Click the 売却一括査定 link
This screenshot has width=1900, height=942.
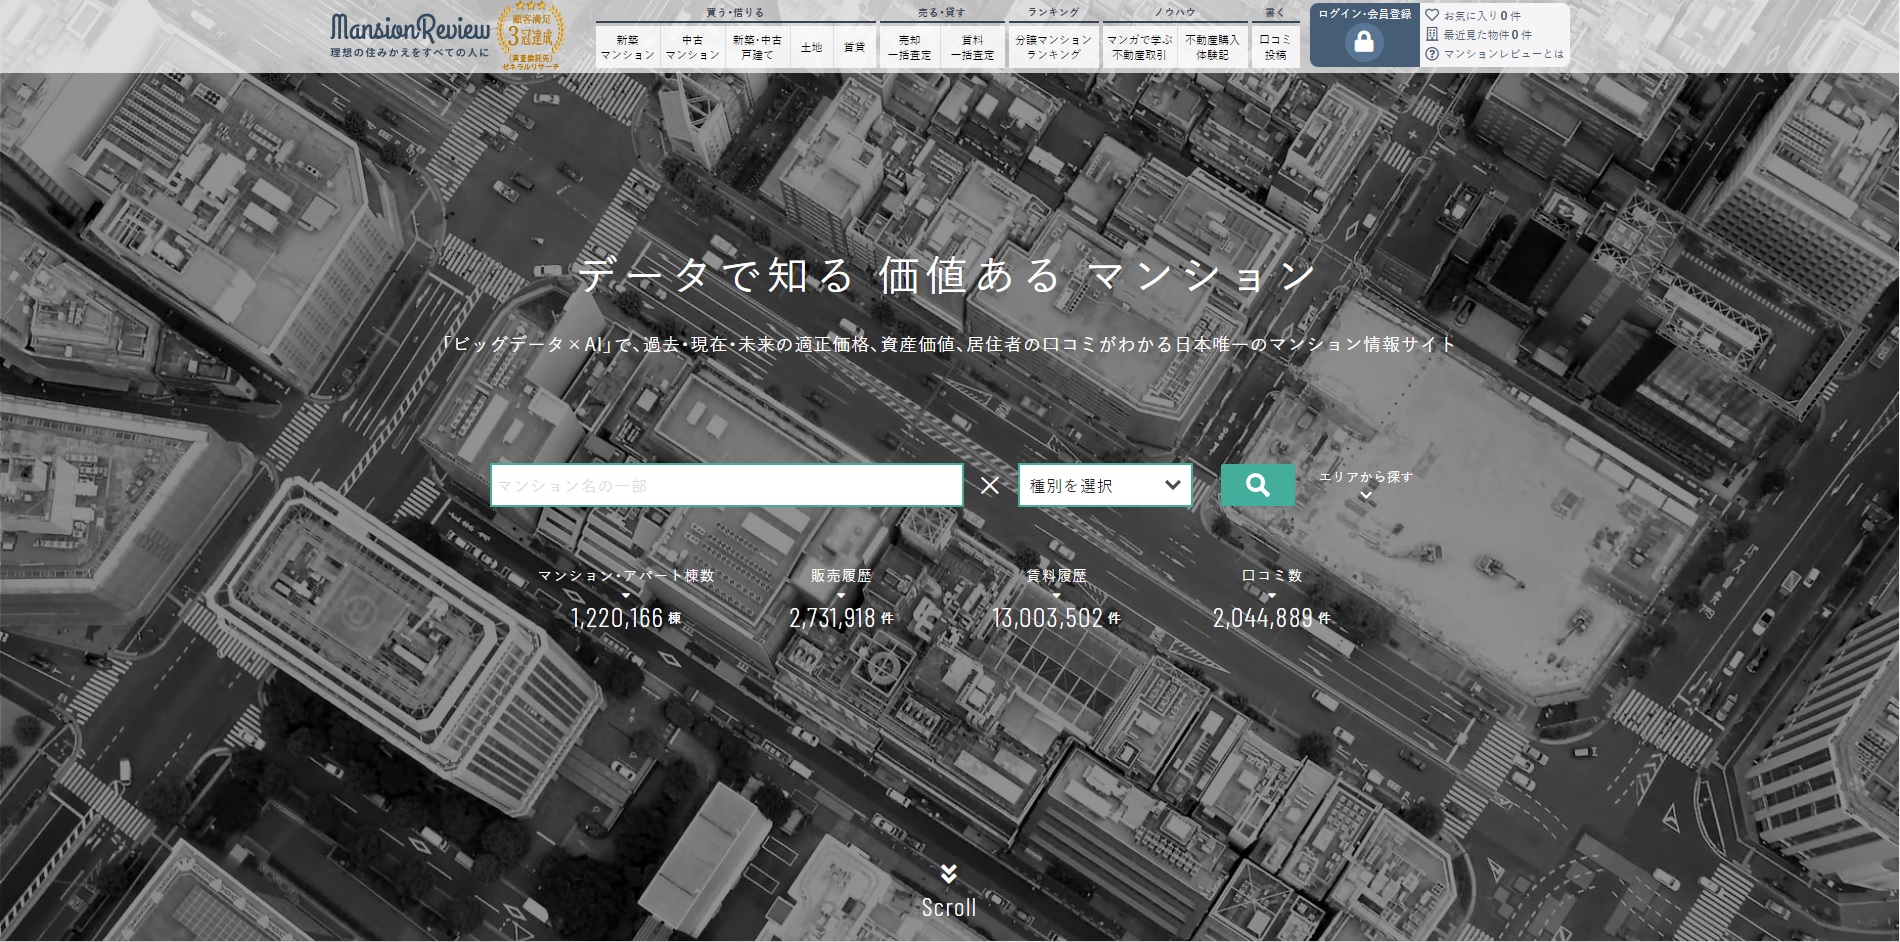coord(912,45)
